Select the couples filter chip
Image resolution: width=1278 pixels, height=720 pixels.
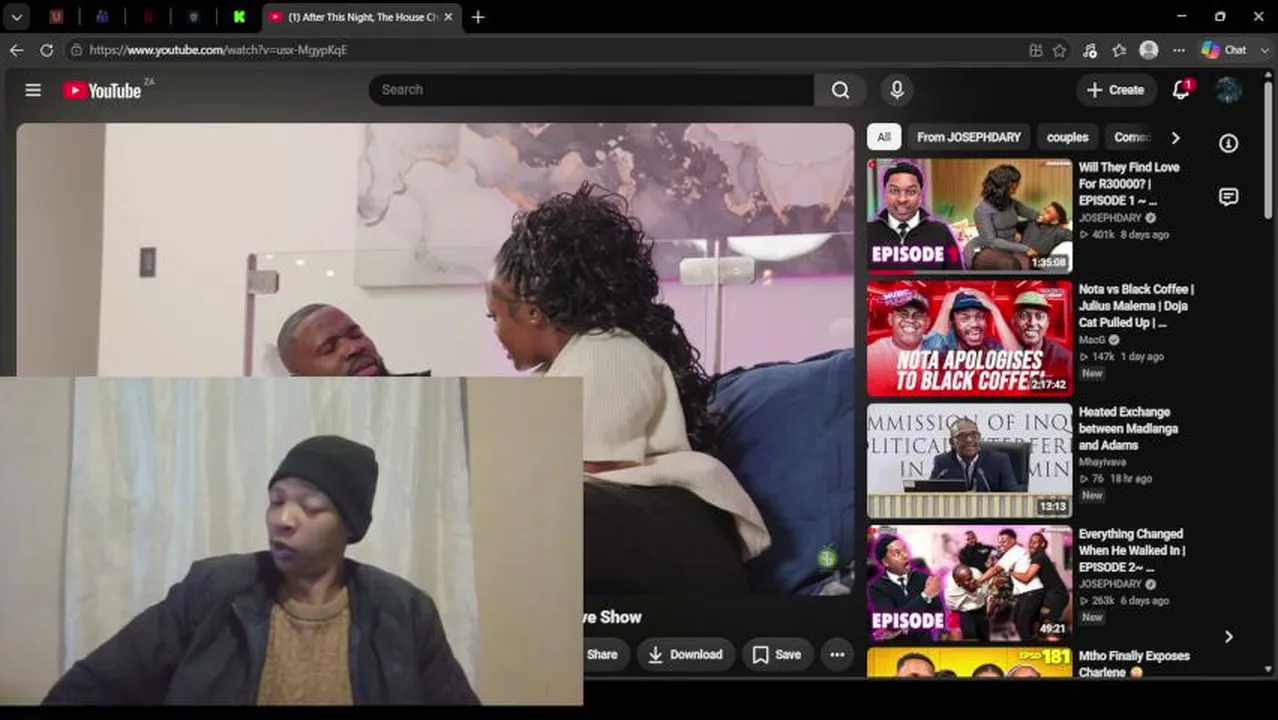1067,137
